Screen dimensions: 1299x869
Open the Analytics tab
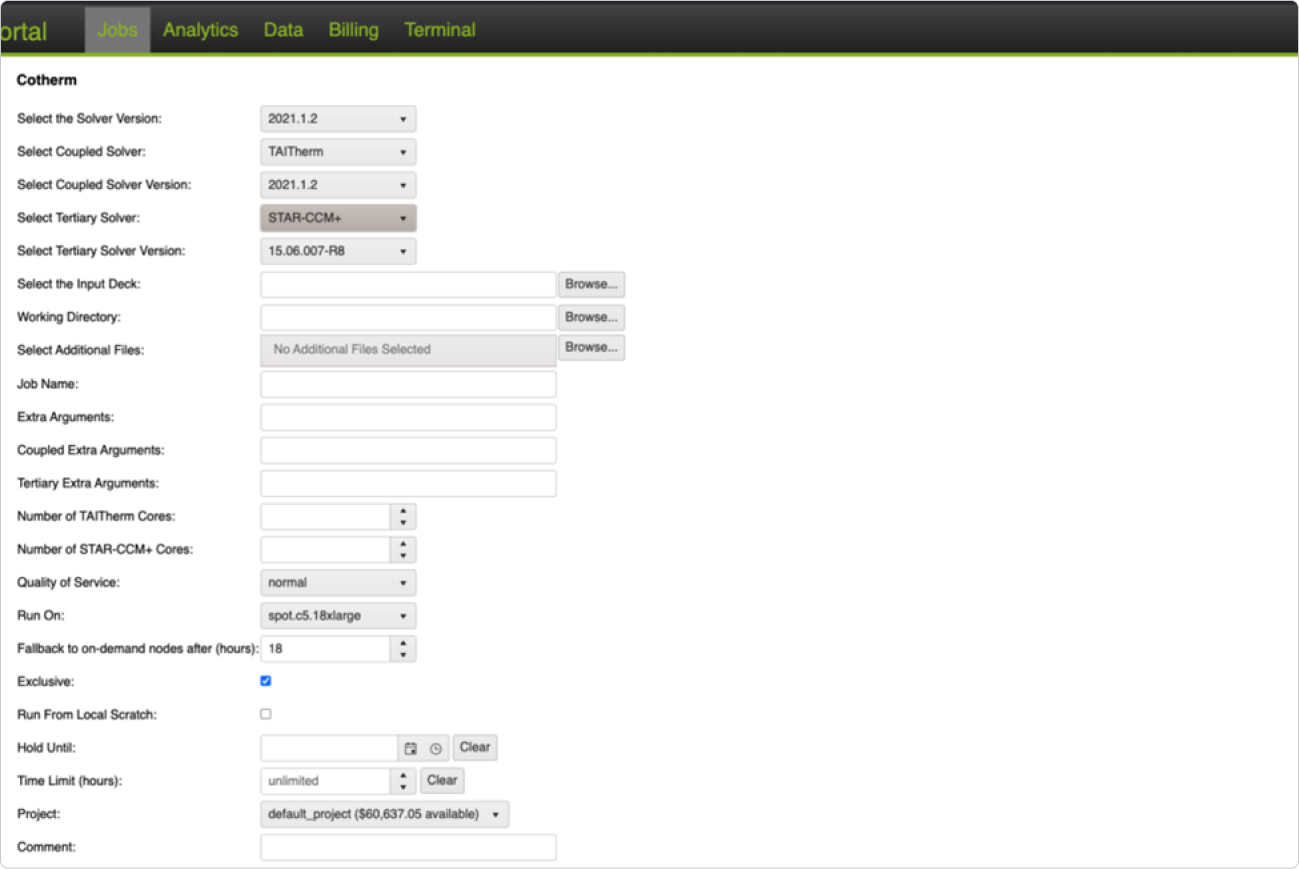tap(200, 30)
